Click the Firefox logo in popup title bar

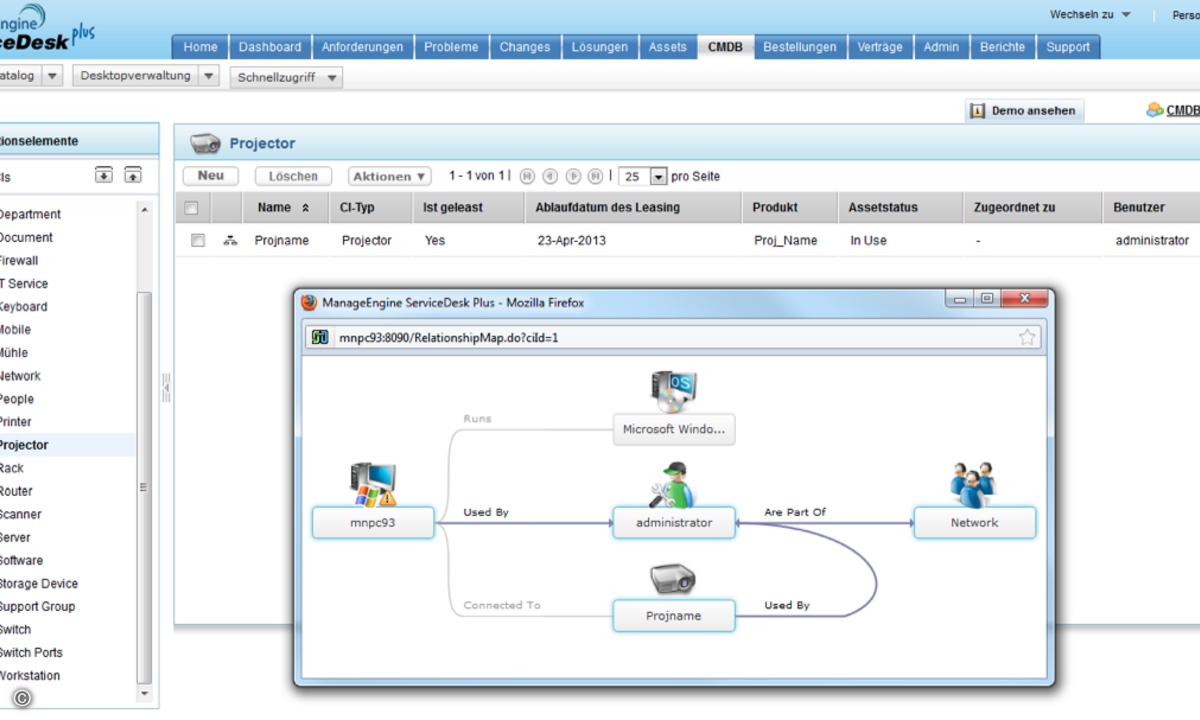tap(309, 302)
